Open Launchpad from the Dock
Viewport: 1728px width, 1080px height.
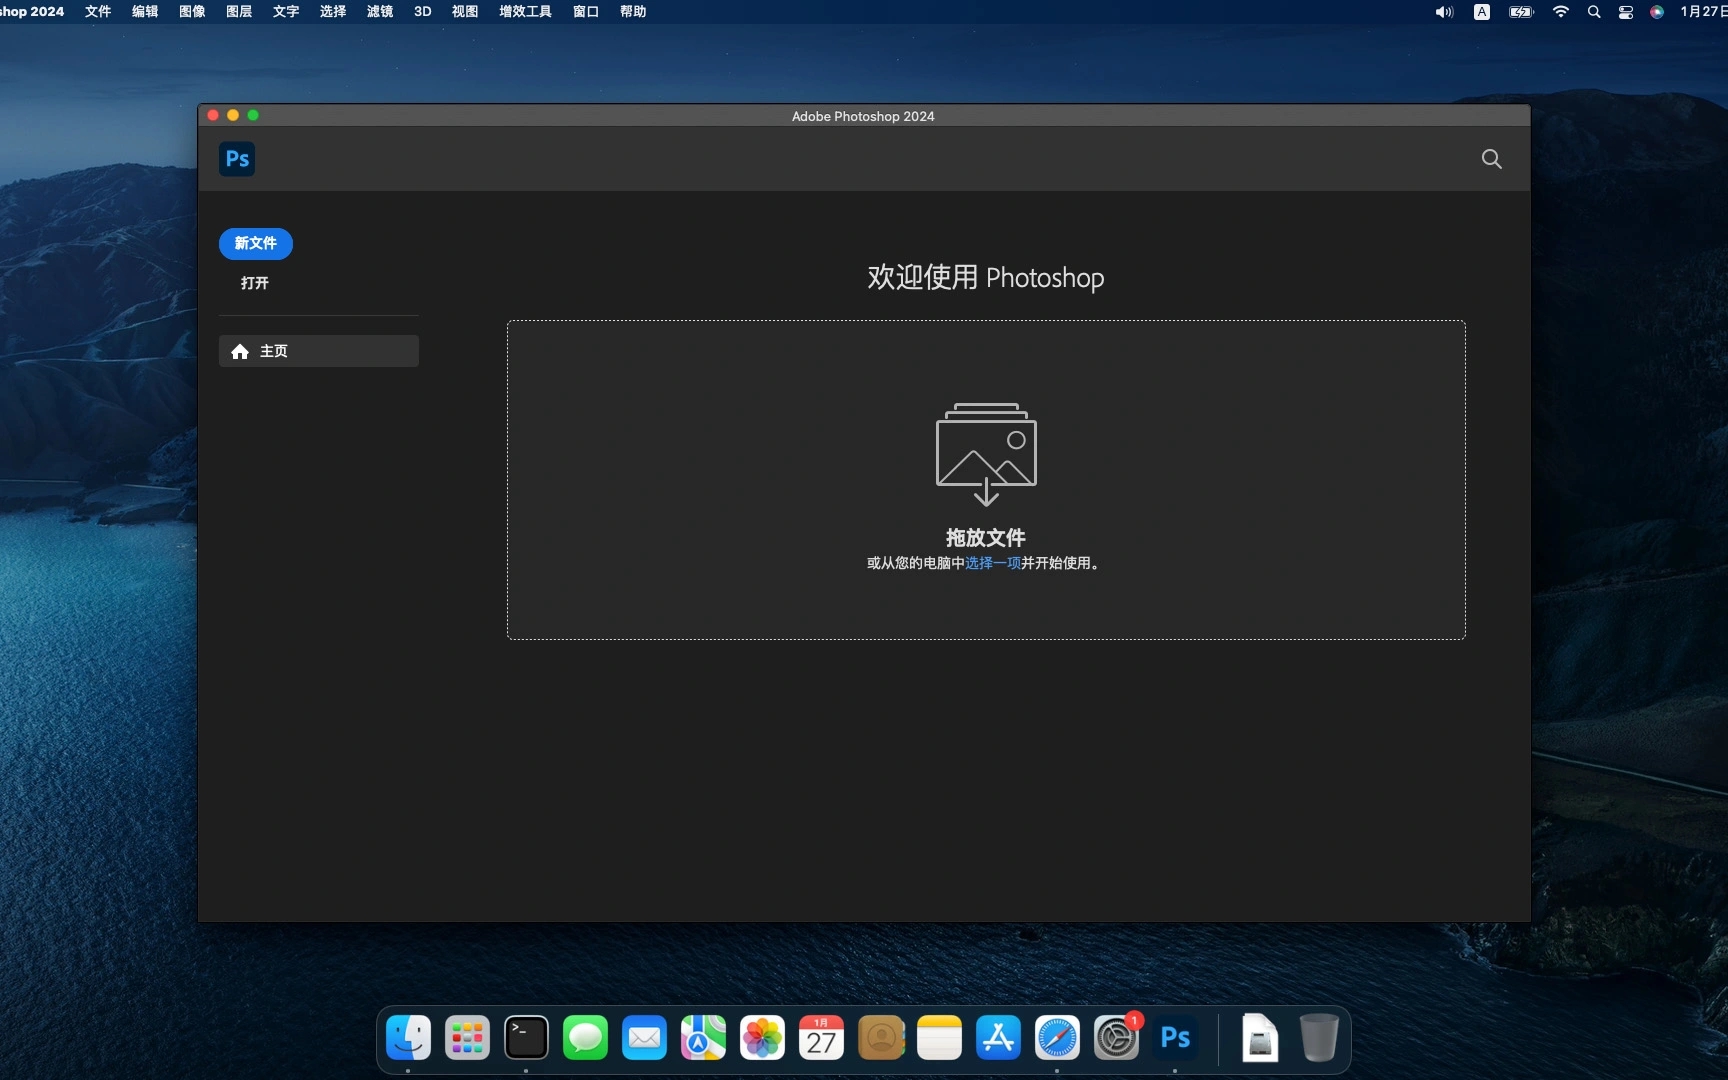(x=467, y=1038)
